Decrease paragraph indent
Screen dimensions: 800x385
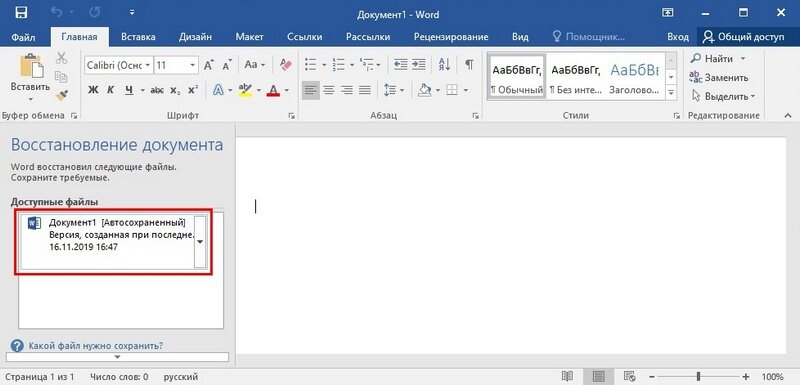tap(401, 64)
